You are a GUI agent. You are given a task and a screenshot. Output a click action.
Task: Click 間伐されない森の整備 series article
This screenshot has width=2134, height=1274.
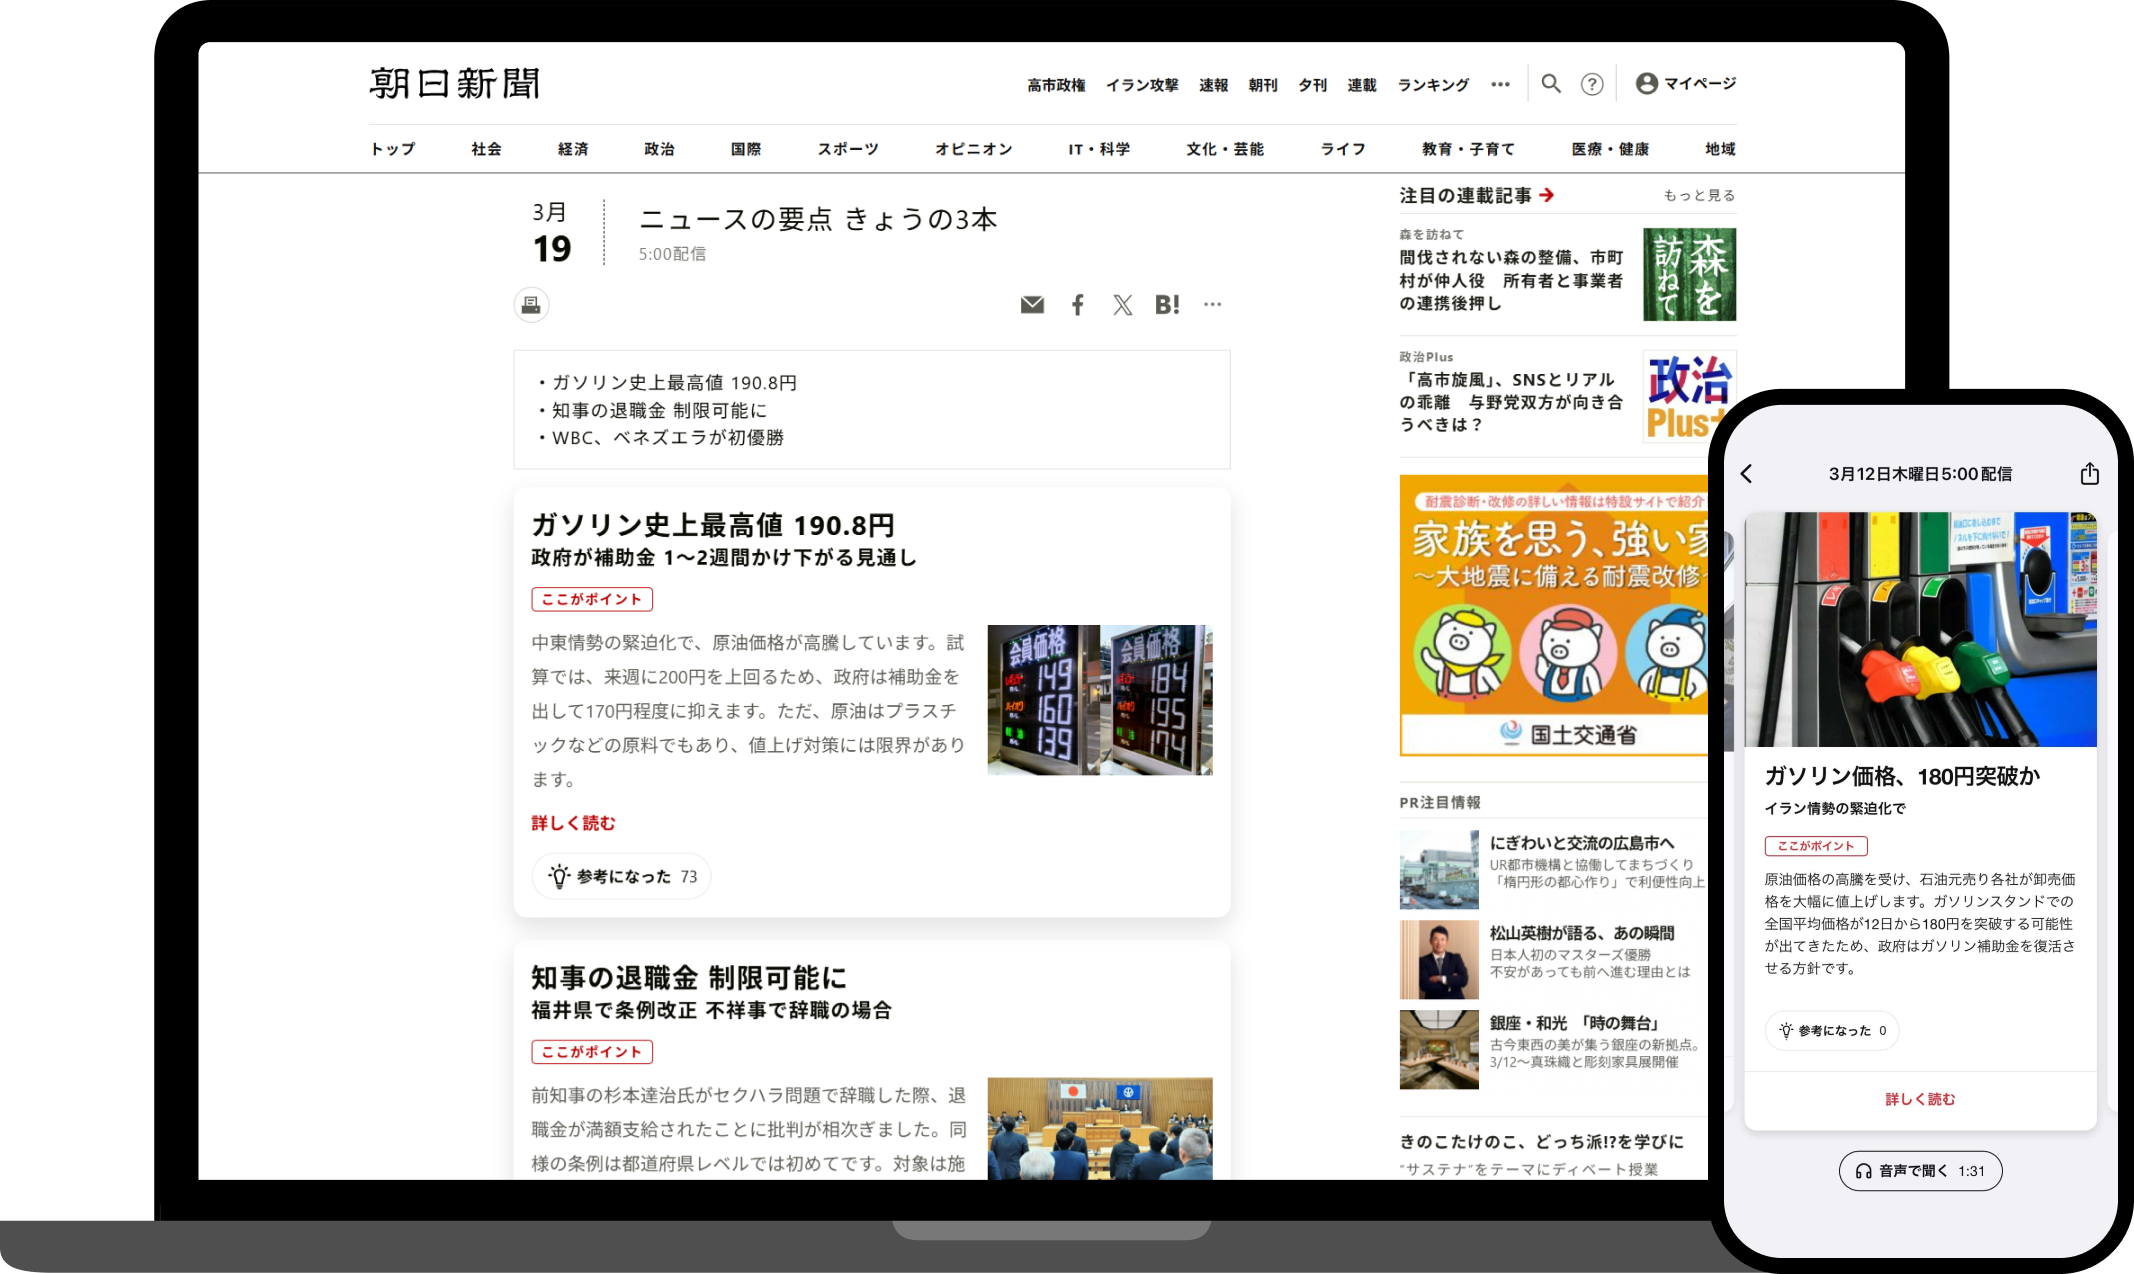coord(1511,280)
